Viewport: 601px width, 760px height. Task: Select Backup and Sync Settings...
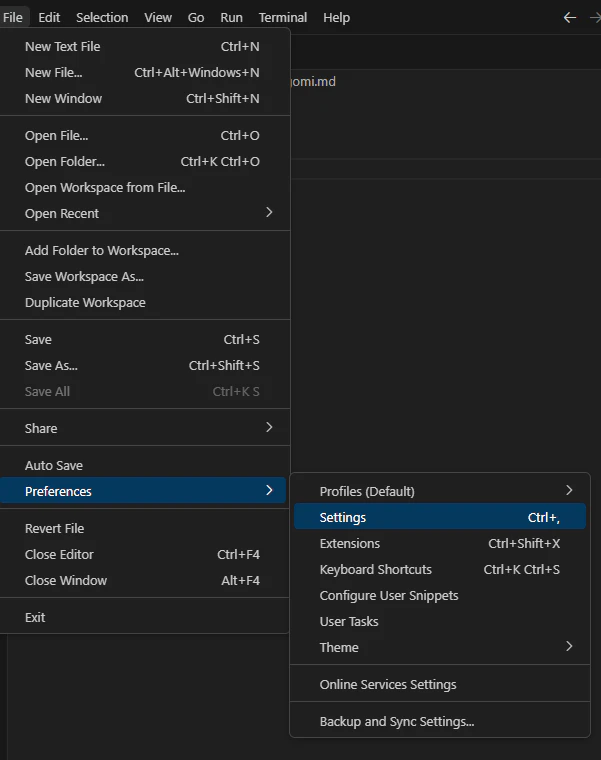pos(440,721)
